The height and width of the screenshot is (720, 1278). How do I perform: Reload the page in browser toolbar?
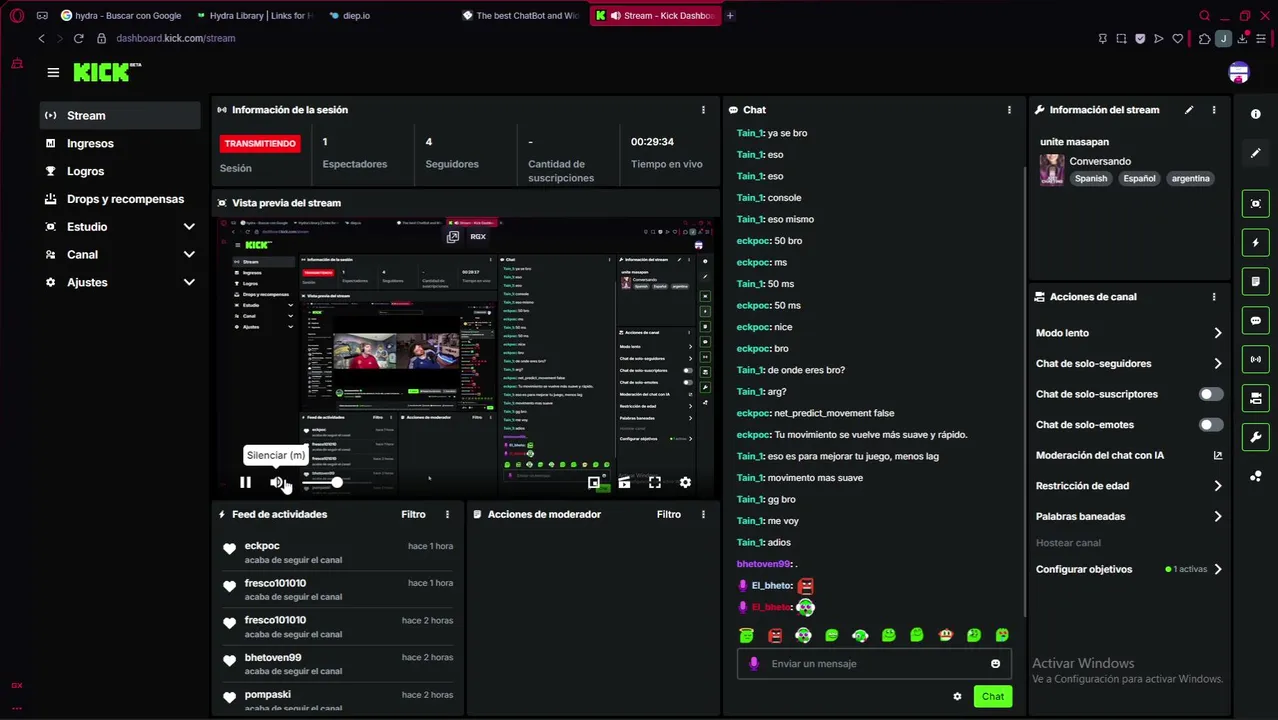[78, 38]
